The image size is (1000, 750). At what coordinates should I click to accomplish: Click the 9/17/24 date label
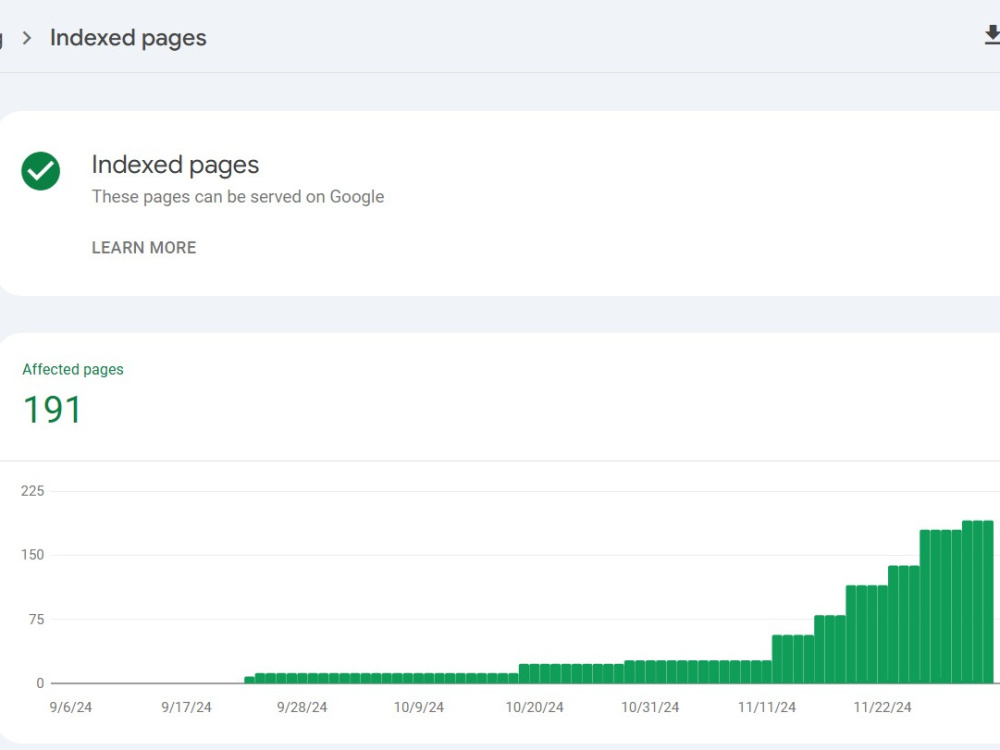(186, 707)
